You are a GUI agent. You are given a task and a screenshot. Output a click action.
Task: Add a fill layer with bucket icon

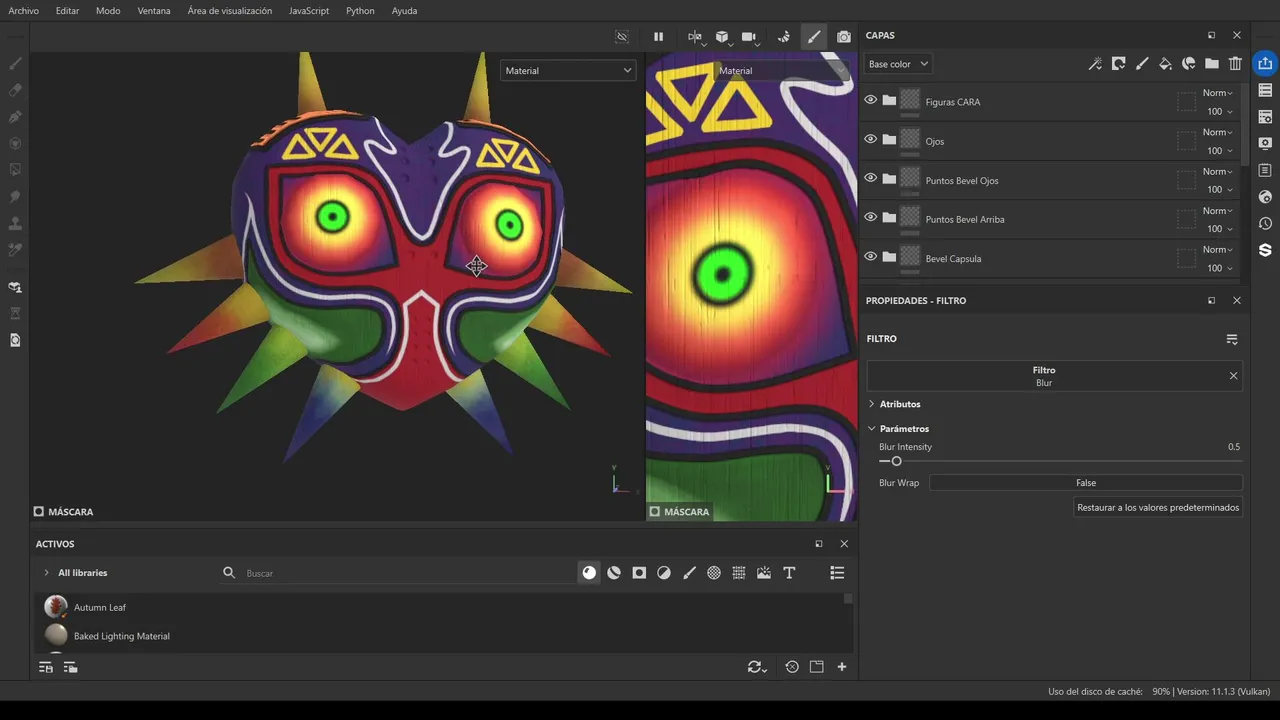click(1165, 64)
